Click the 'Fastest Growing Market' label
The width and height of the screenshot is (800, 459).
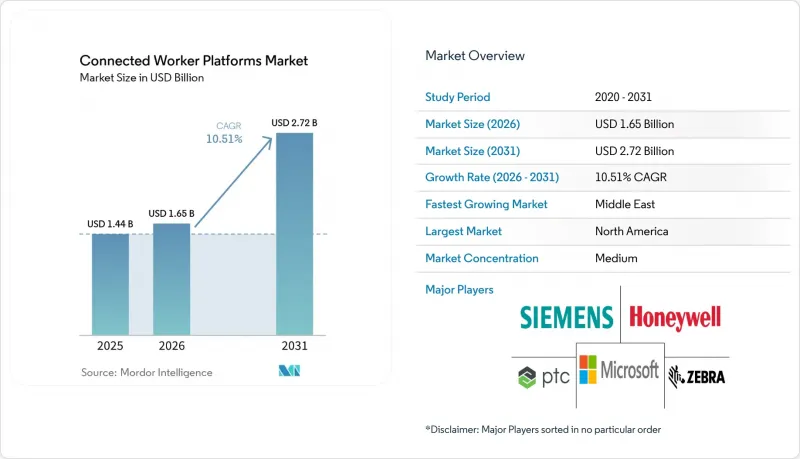tap(486, 205)
